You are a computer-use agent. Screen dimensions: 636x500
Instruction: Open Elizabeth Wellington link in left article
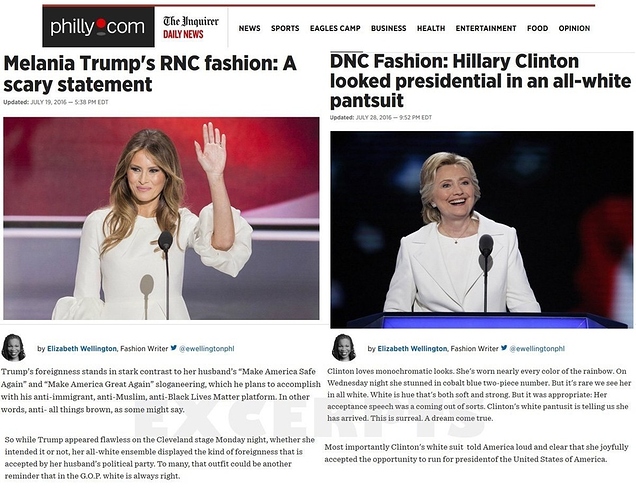pos(82,348)
